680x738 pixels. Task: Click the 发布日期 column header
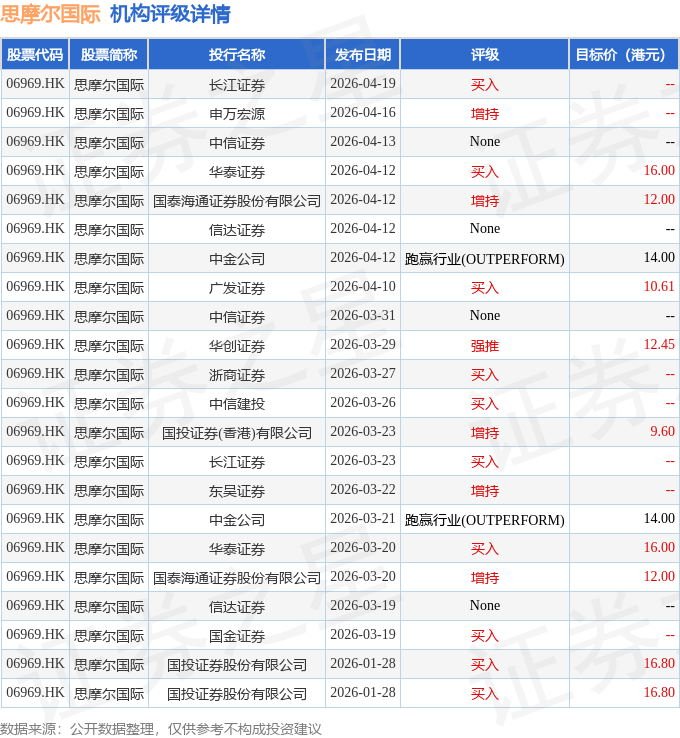[x=363, y=55]
